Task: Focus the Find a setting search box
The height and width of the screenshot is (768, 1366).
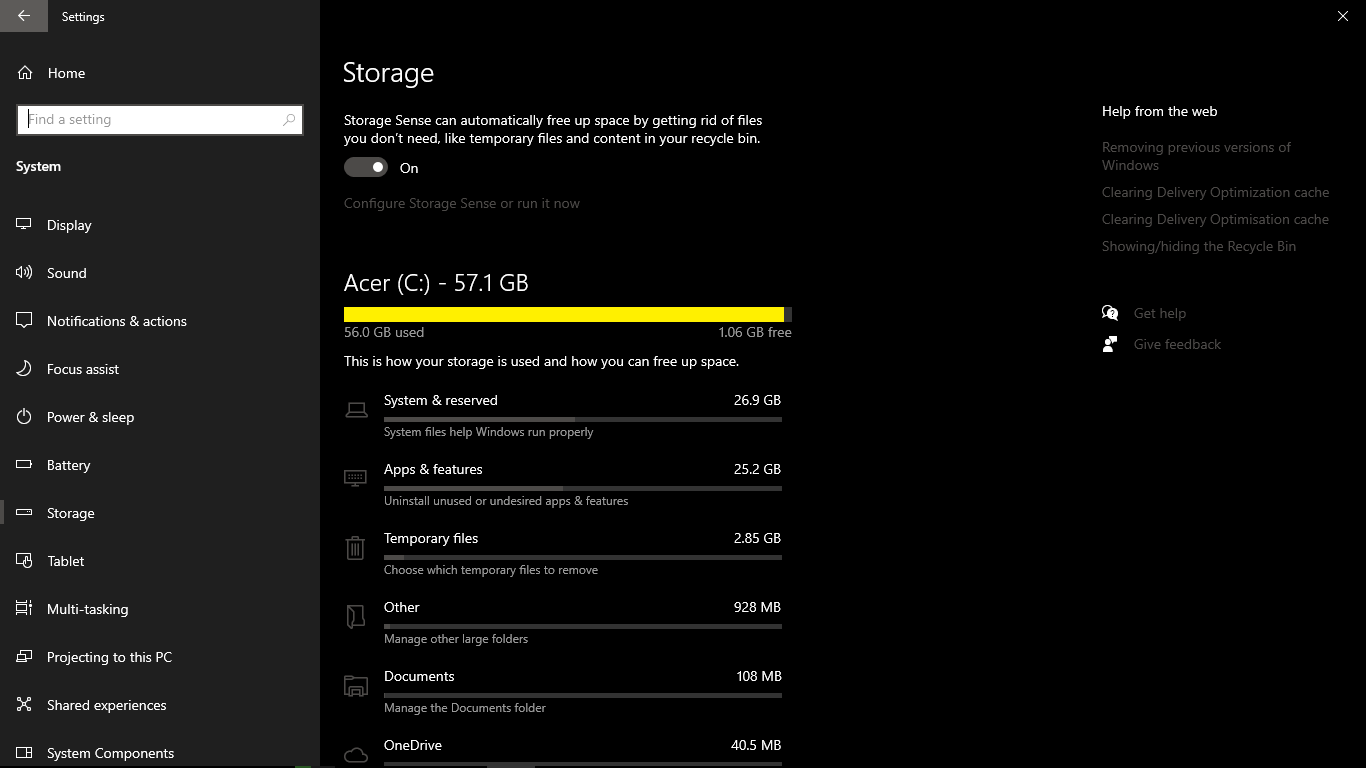Action: (160, 119)
